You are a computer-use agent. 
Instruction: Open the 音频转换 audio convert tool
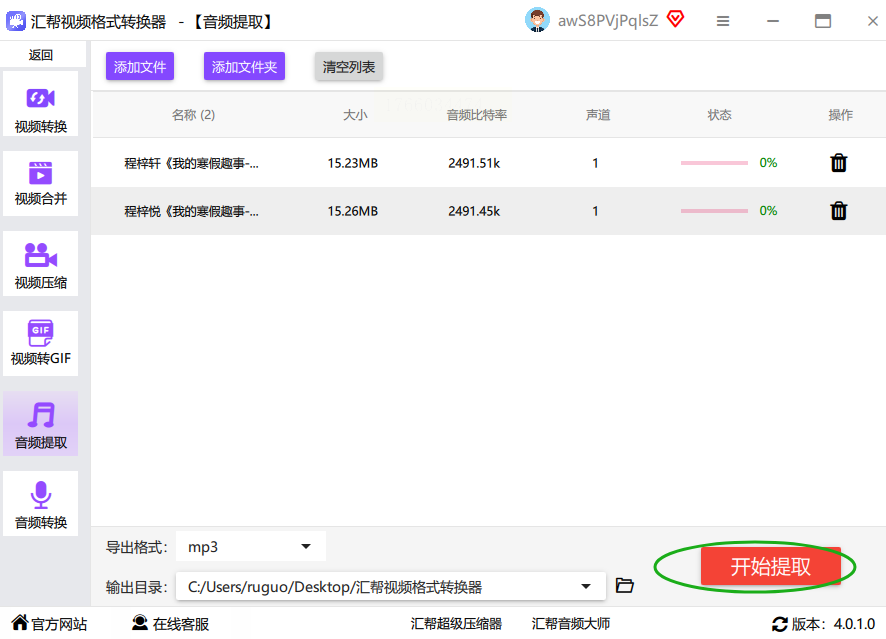pyautogui.click(x=41, y=503)
